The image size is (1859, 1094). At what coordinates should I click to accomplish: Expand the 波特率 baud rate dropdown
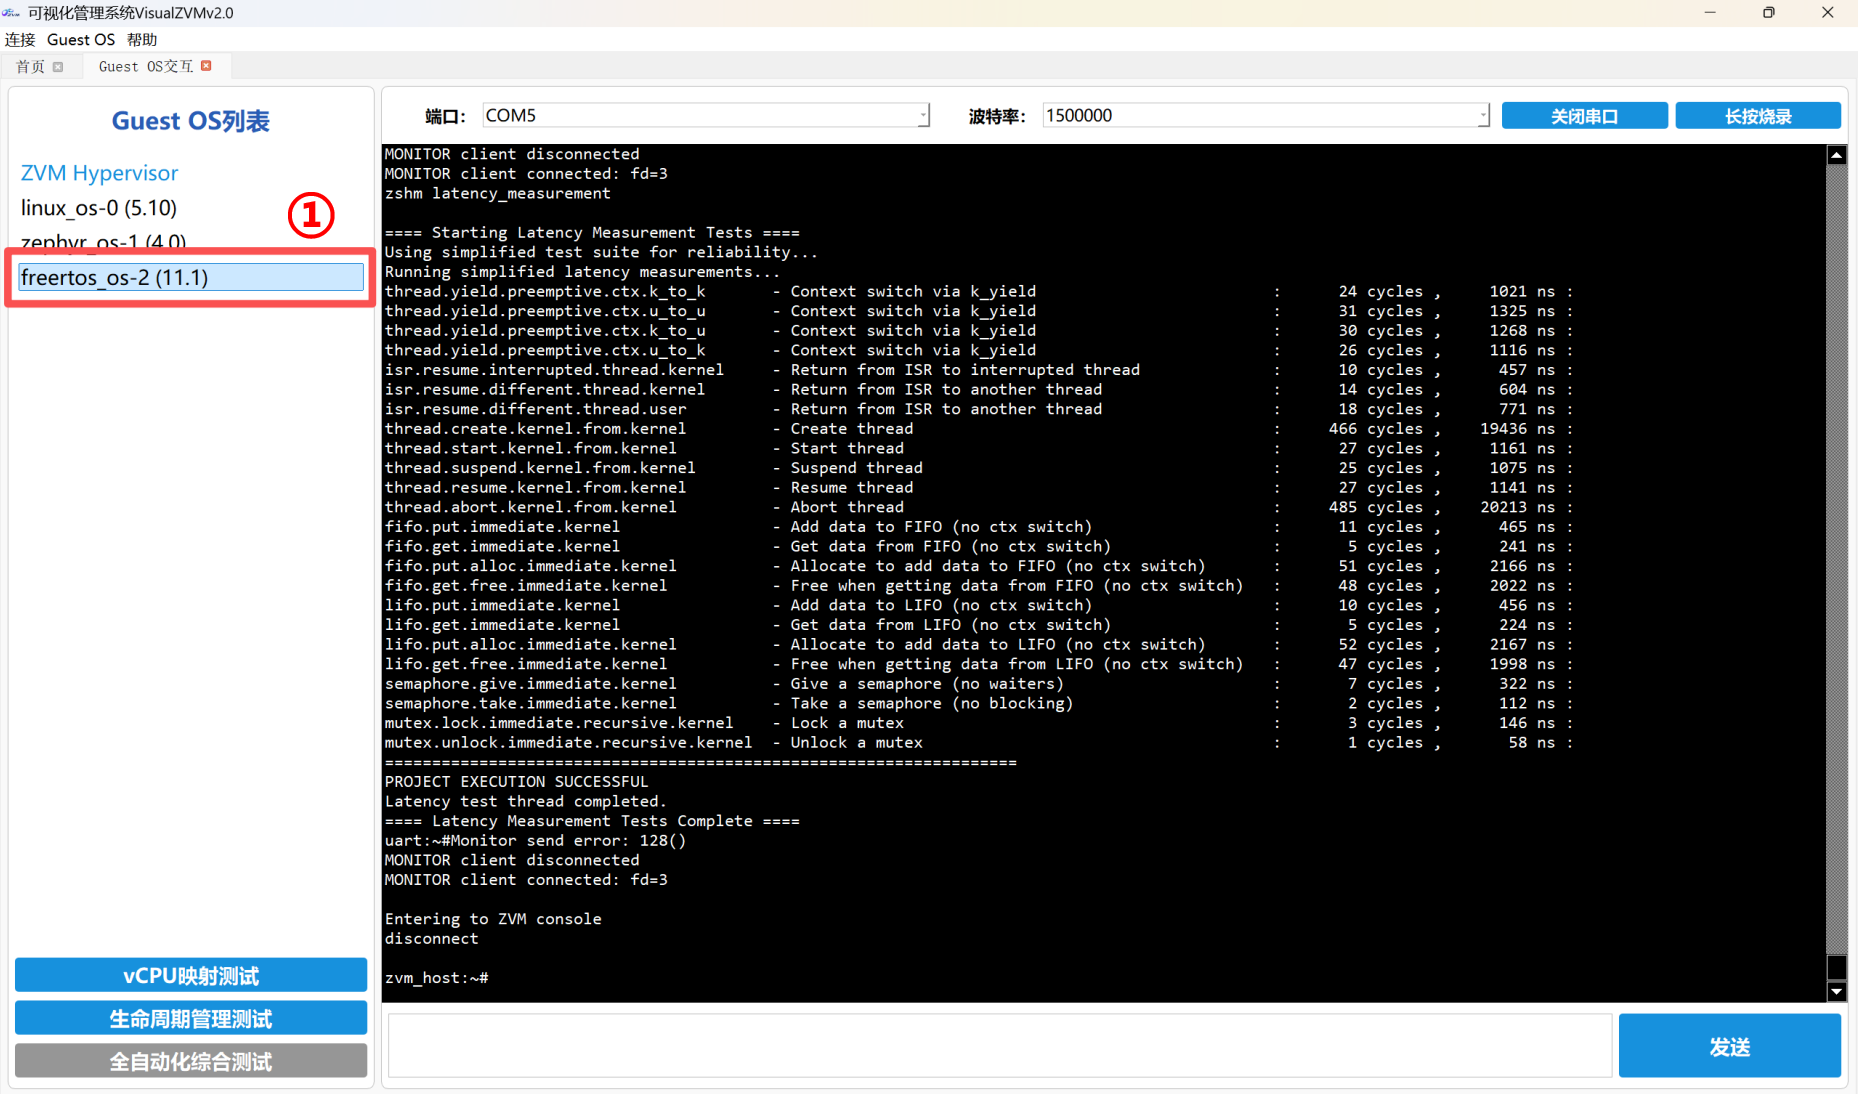tap(1482, 116)
